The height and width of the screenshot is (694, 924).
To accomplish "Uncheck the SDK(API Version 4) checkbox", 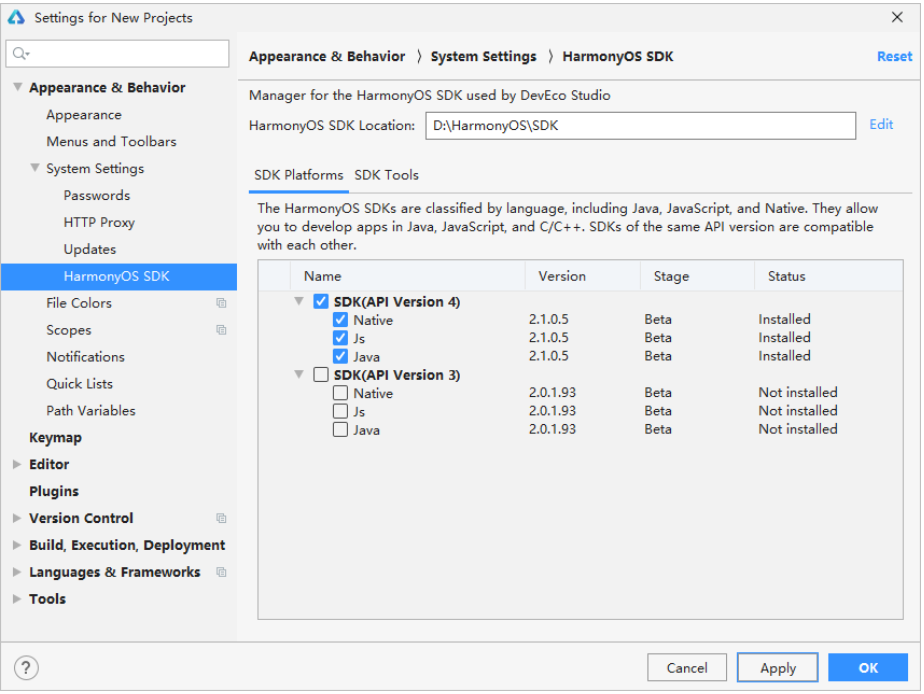I will [x=321, y=301].
